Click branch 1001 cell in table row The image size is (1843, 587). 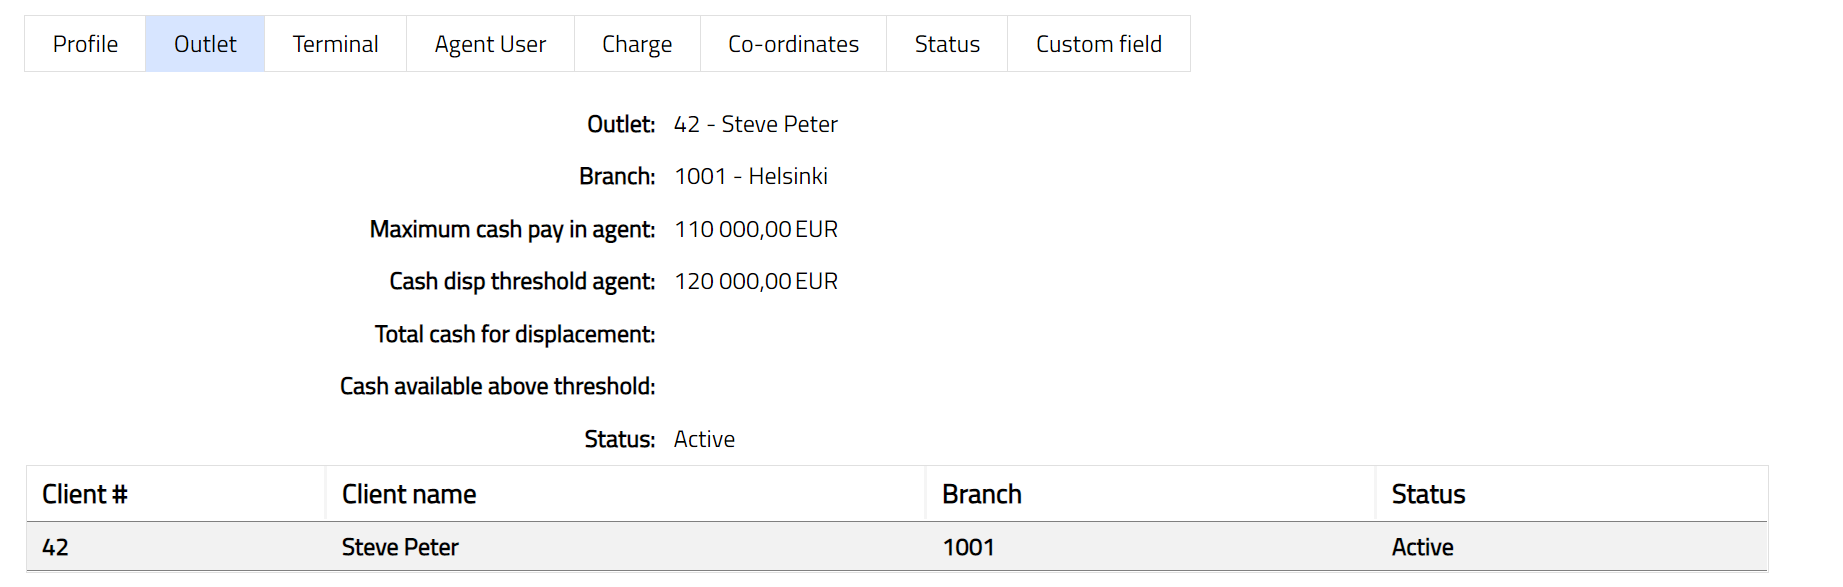968,547
